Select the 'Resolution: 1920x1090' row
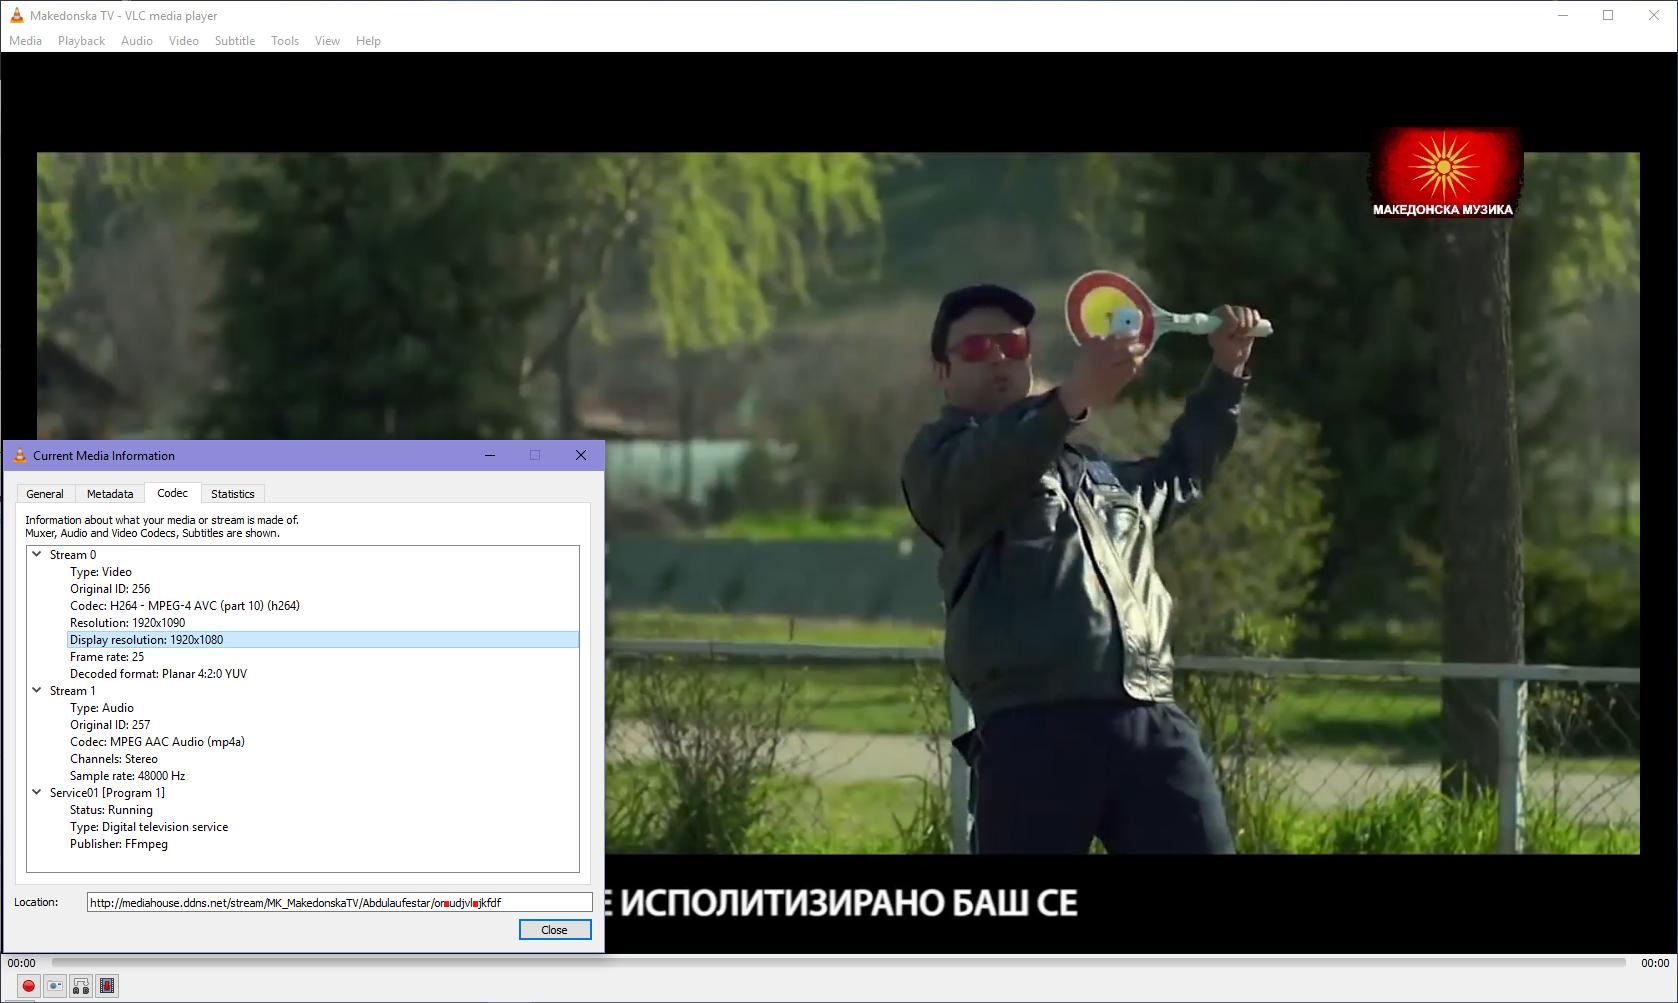This screenshot has height=1003, width=1678. tap(323, 623)
